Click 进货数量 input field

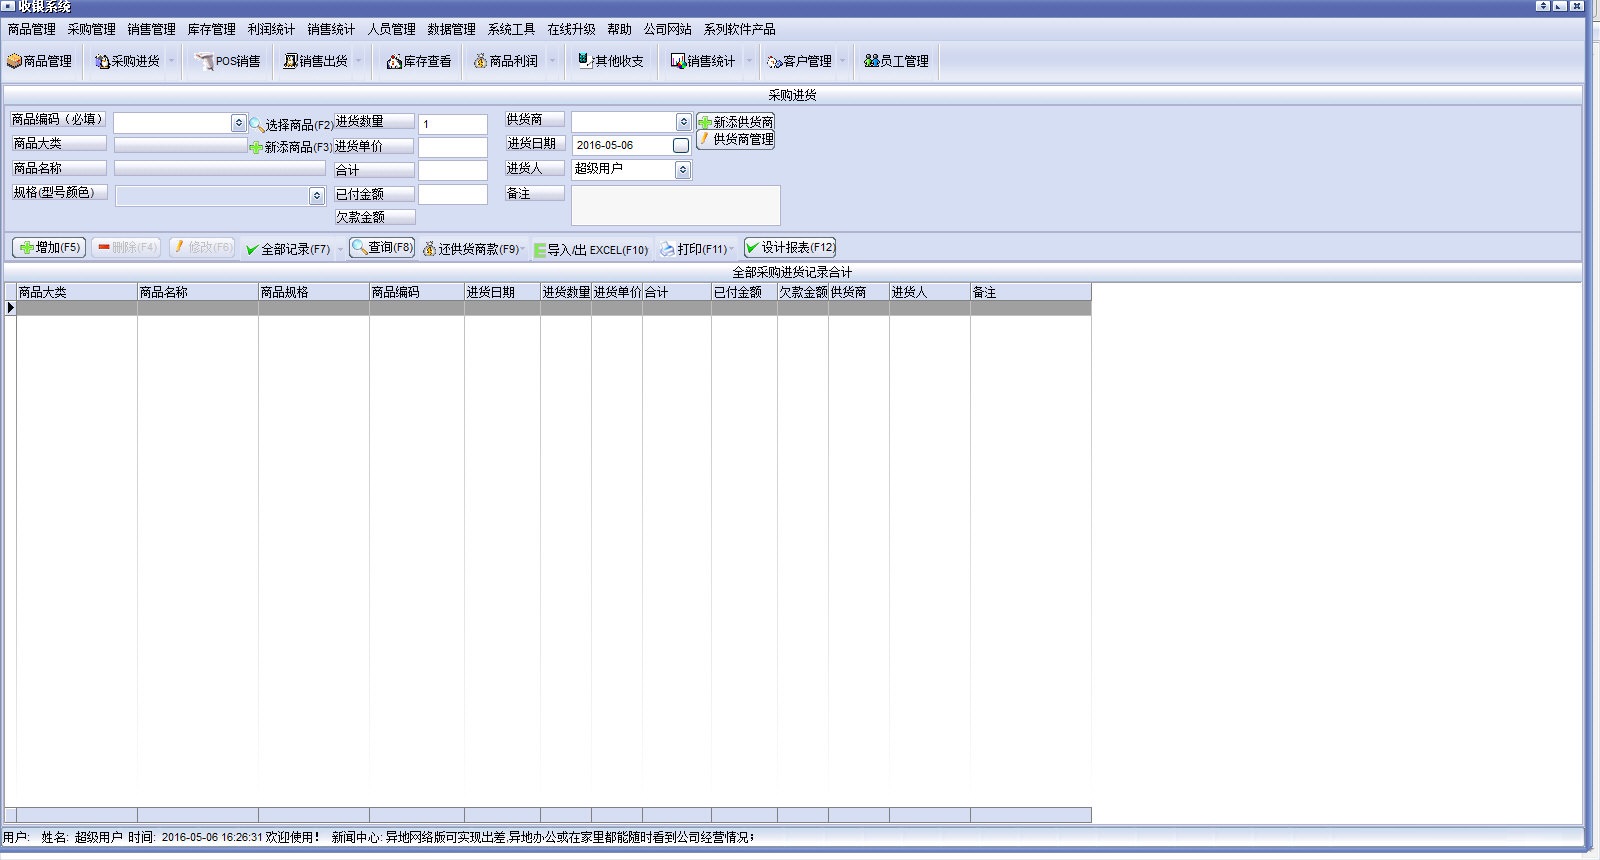(x=453, y=124)
